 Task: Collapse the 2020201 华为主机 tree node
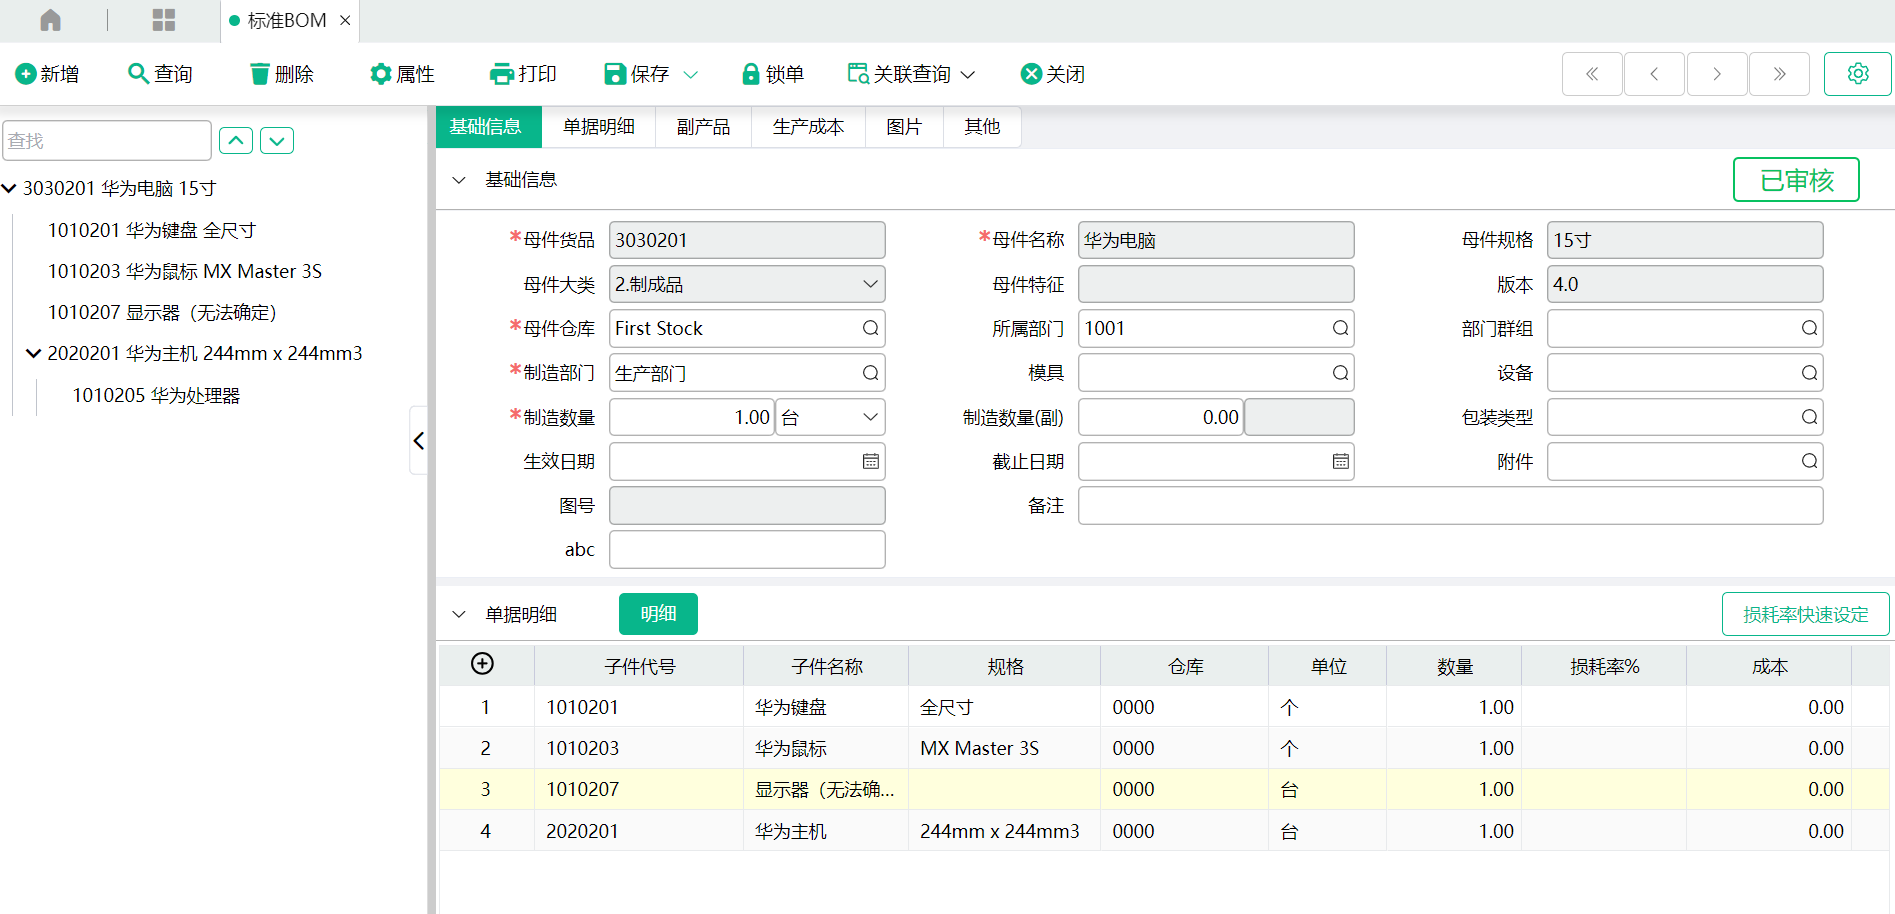[33, 353]
